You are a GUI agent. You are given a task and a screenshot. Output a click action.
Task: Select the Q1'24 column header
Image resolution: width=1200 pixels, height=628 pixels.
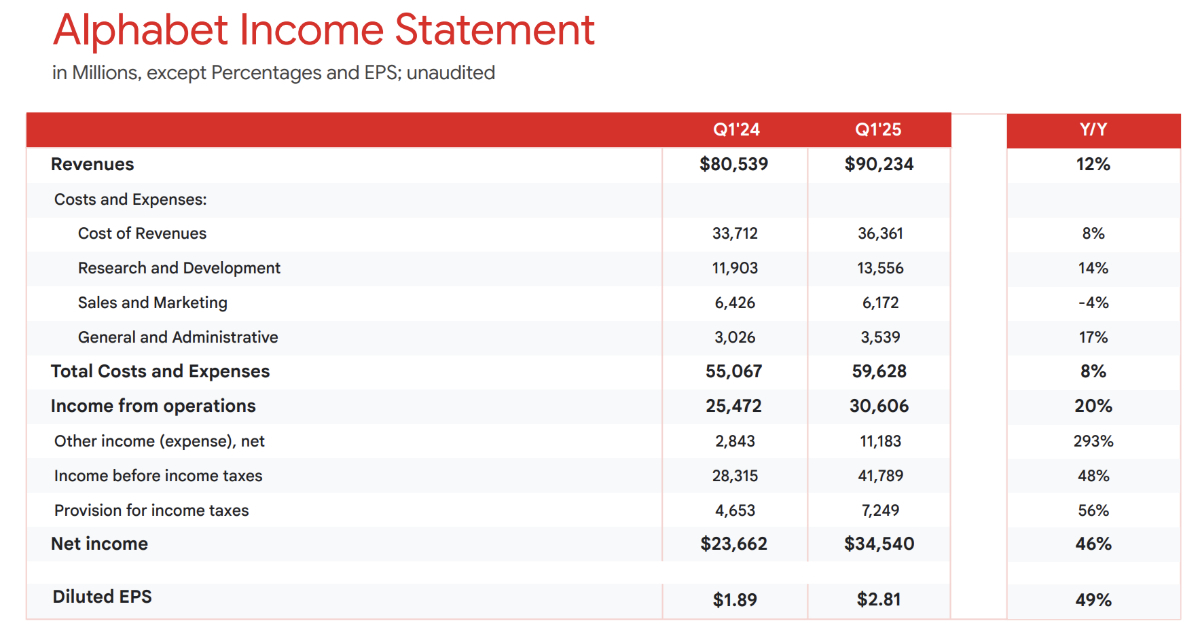pyautogui.click(x=736, y=130)
